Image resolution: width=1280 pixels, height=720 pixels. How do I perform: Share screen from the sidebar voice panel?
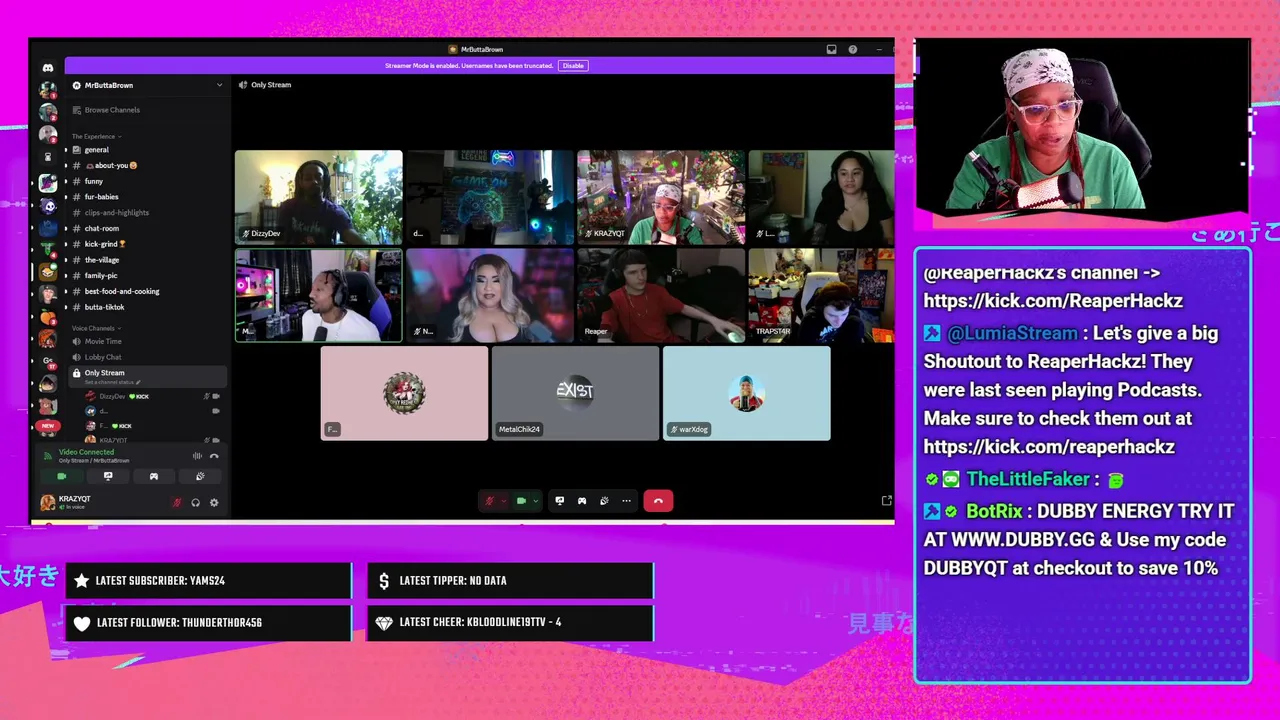tap(108, 477)
